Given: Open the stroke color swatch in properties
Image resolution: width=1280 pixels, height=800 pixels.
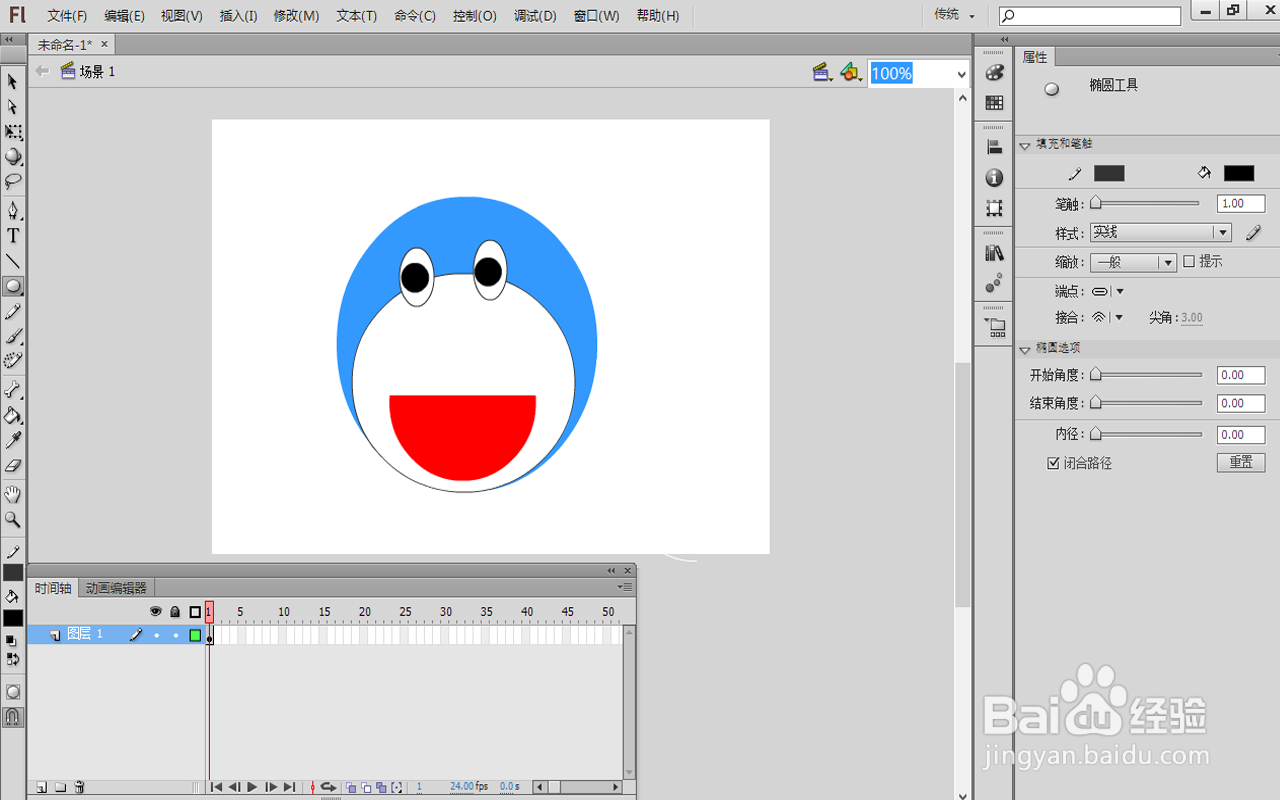Looking at the screenshot, I should (1109, 173).
